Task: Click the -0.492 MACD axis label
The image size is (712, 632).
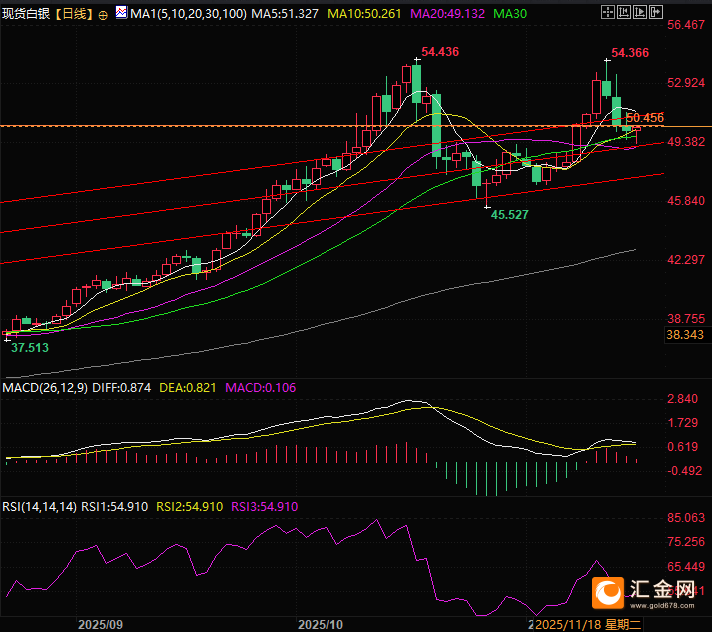Action: [685, 471]
